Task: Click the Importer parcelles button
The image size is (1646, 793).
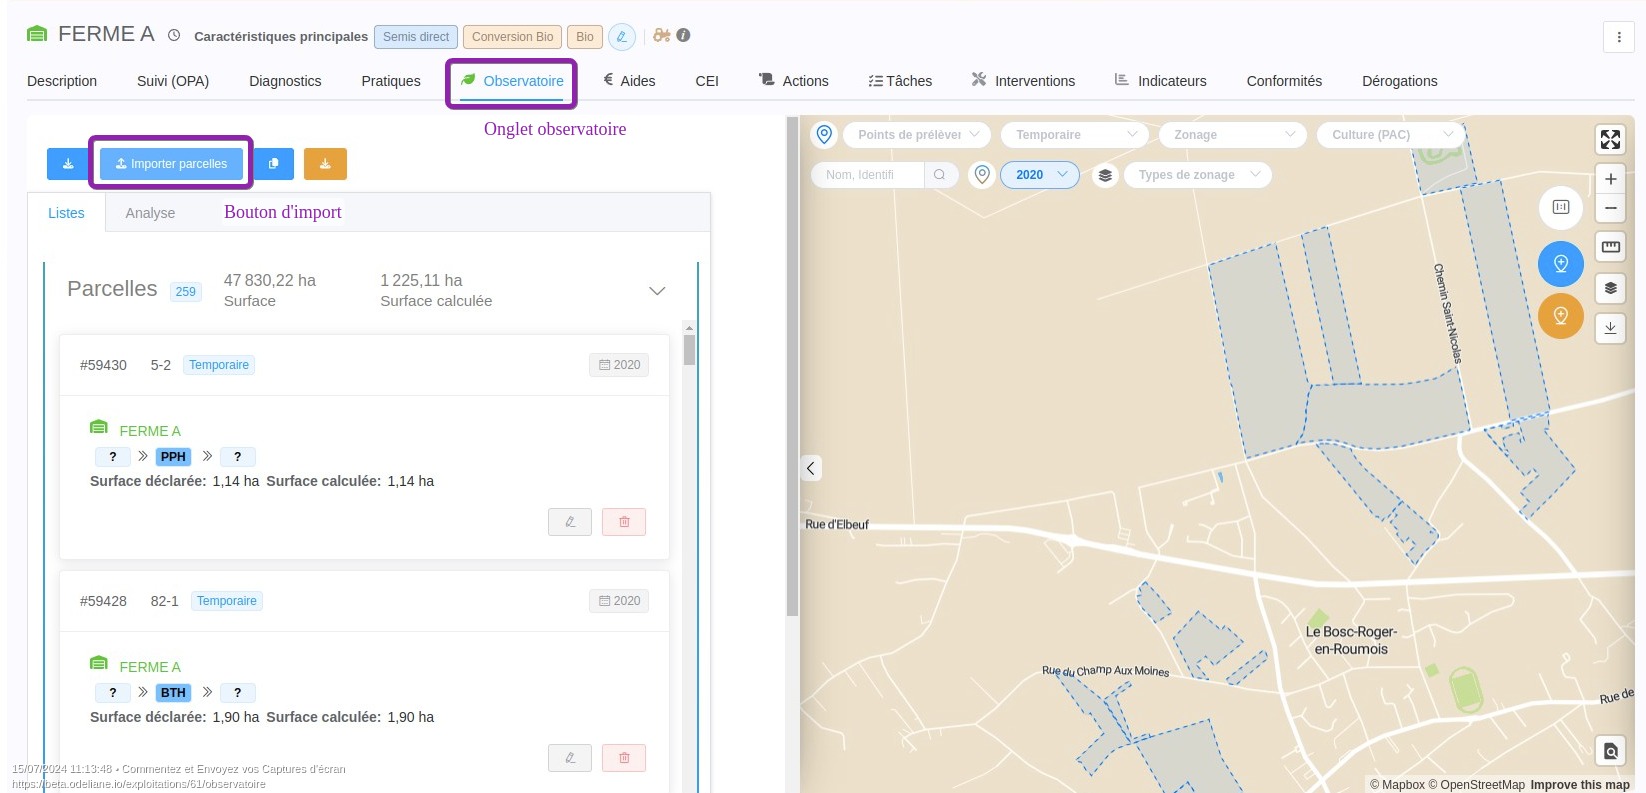Action: 171,164
